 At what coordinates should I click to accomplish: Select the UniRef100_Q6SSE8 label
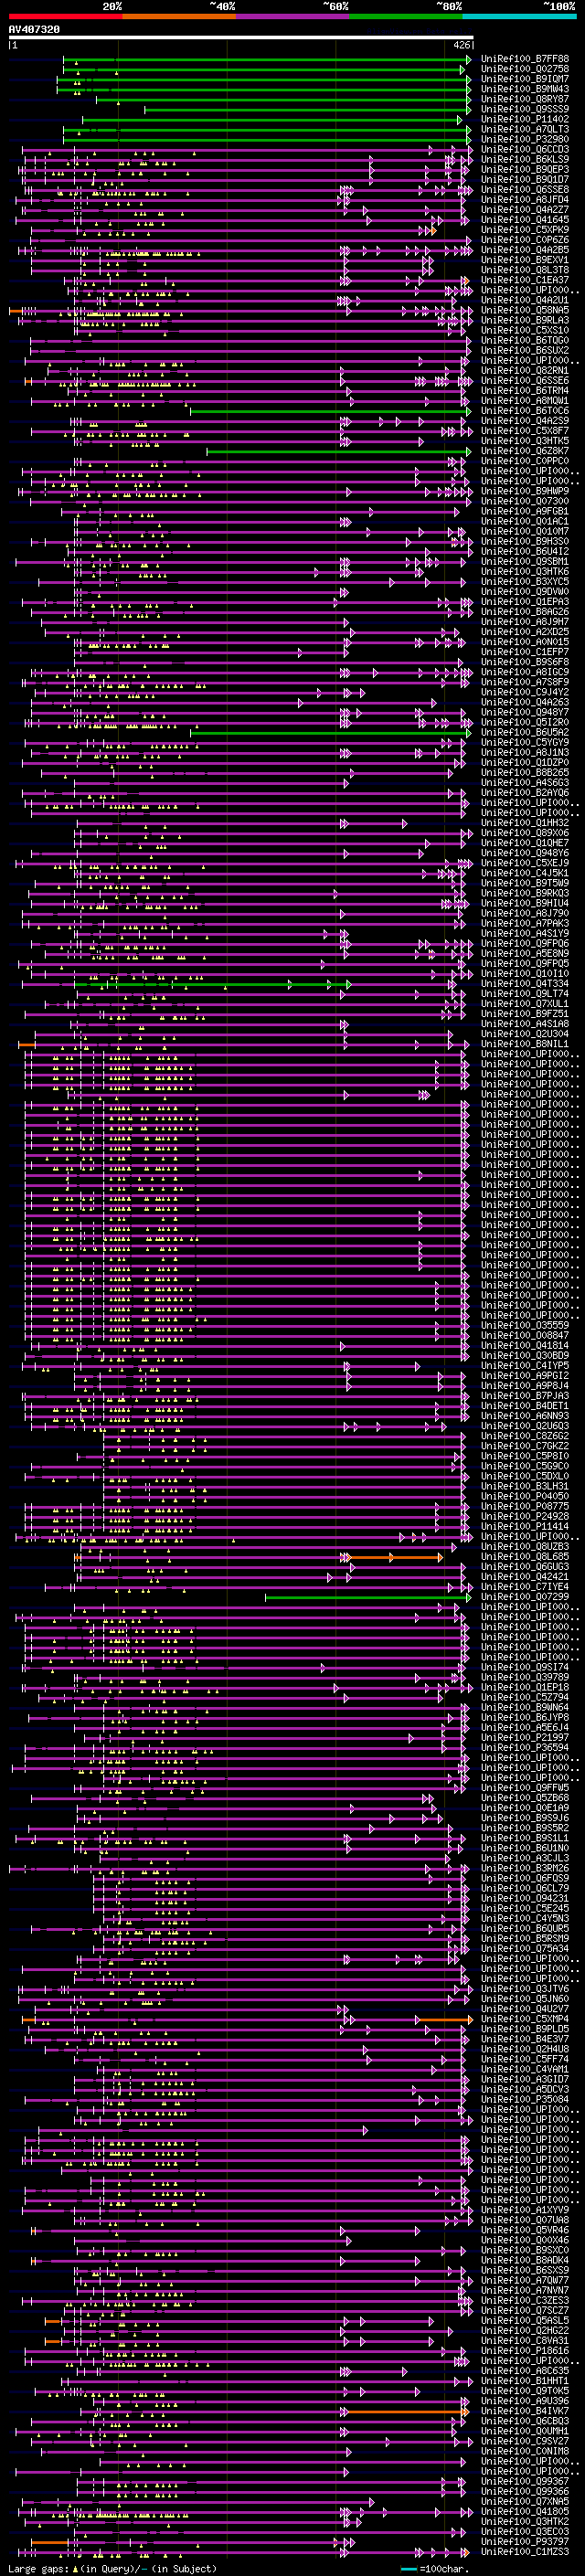tap(525, 189)
